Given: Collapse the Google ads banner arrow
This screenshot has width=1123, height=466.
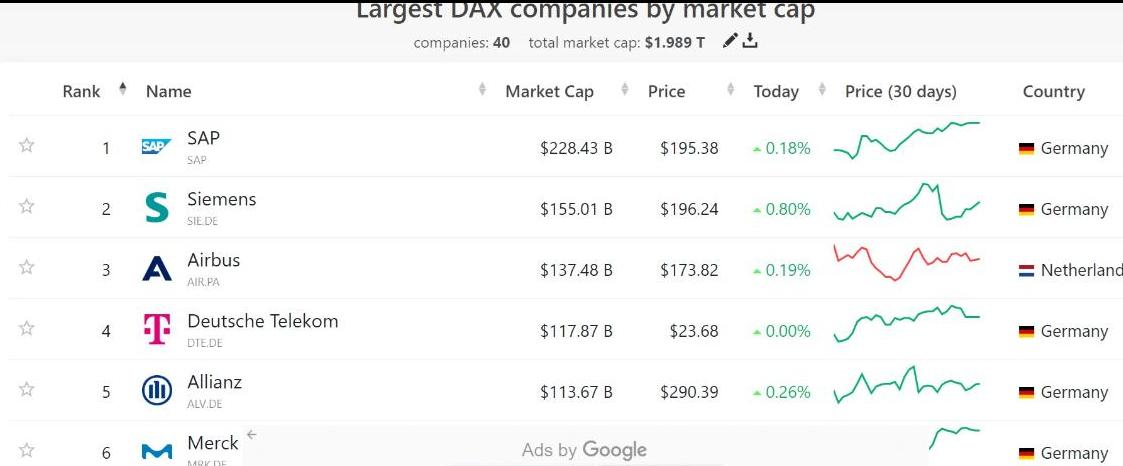Looking at the screenshot, I should tap(252, 435).
